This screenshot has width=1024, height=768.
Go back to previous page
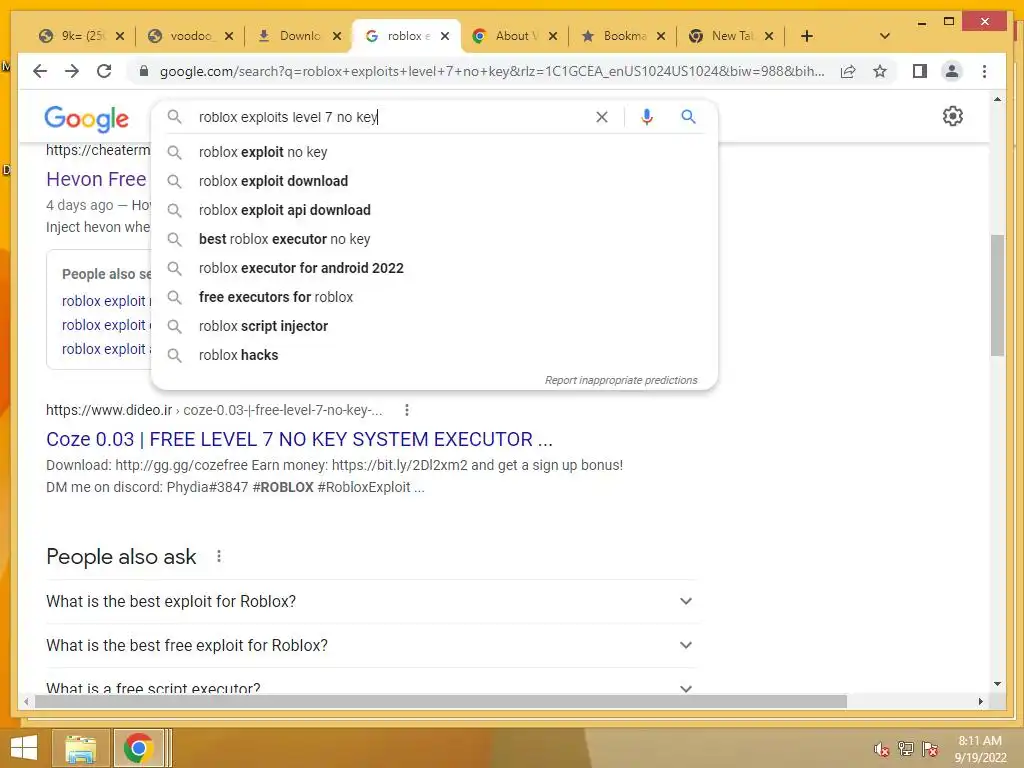point(40,71)
